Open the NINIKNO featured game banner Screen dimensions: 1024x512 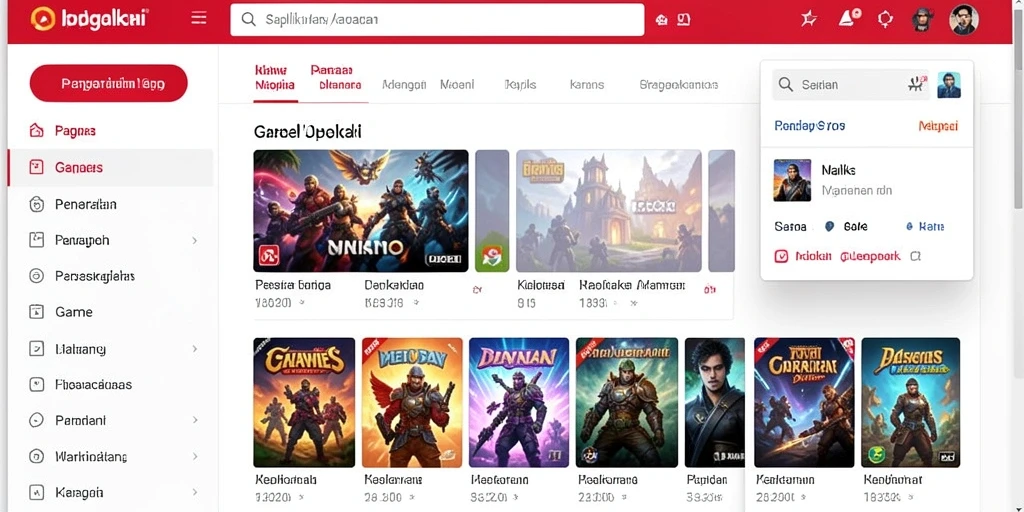click(360, 211)
